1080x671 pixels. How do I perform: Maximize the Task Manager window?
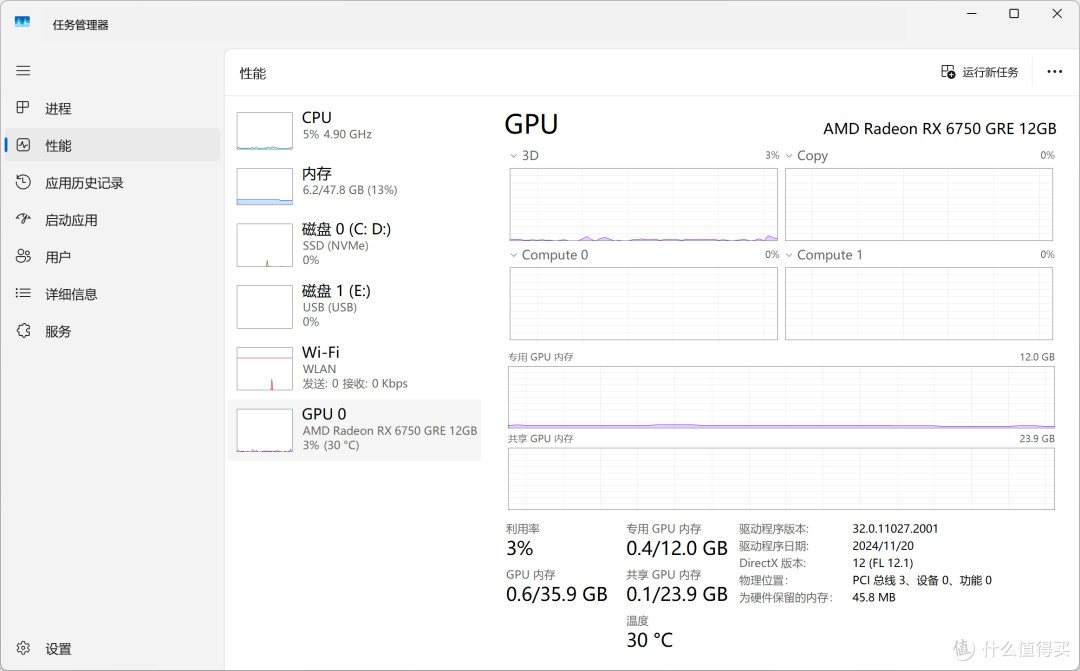point(1014,14)
